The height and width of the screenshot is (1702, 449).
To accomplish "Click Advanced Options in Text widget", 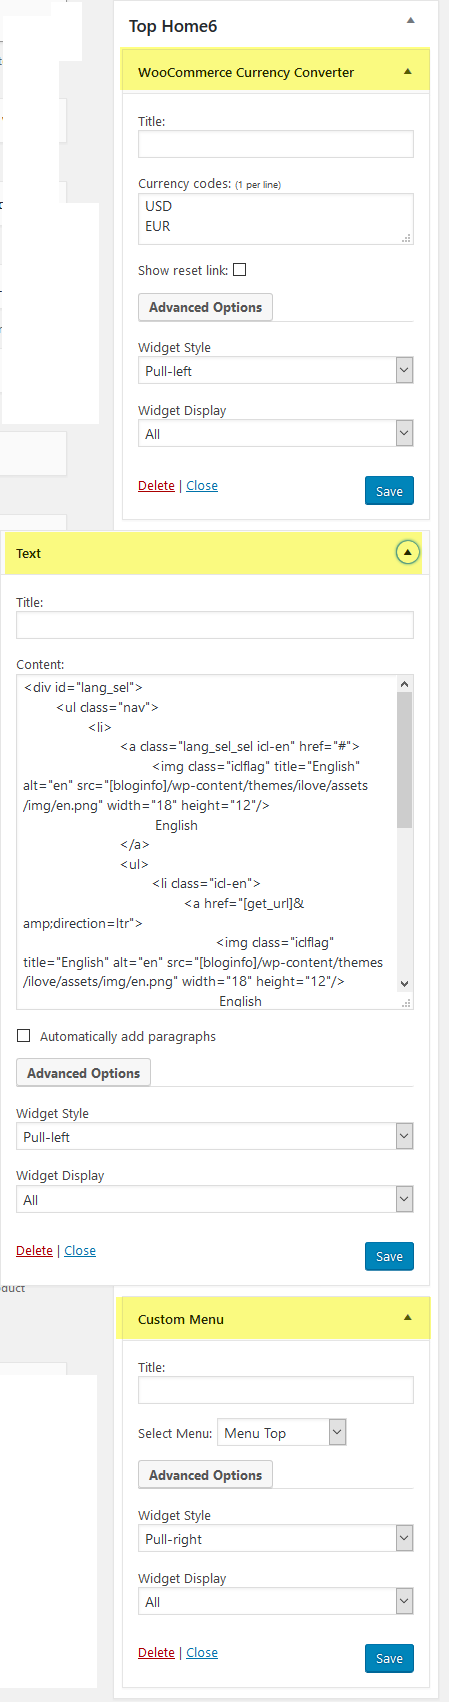I will coord(84,1073).
